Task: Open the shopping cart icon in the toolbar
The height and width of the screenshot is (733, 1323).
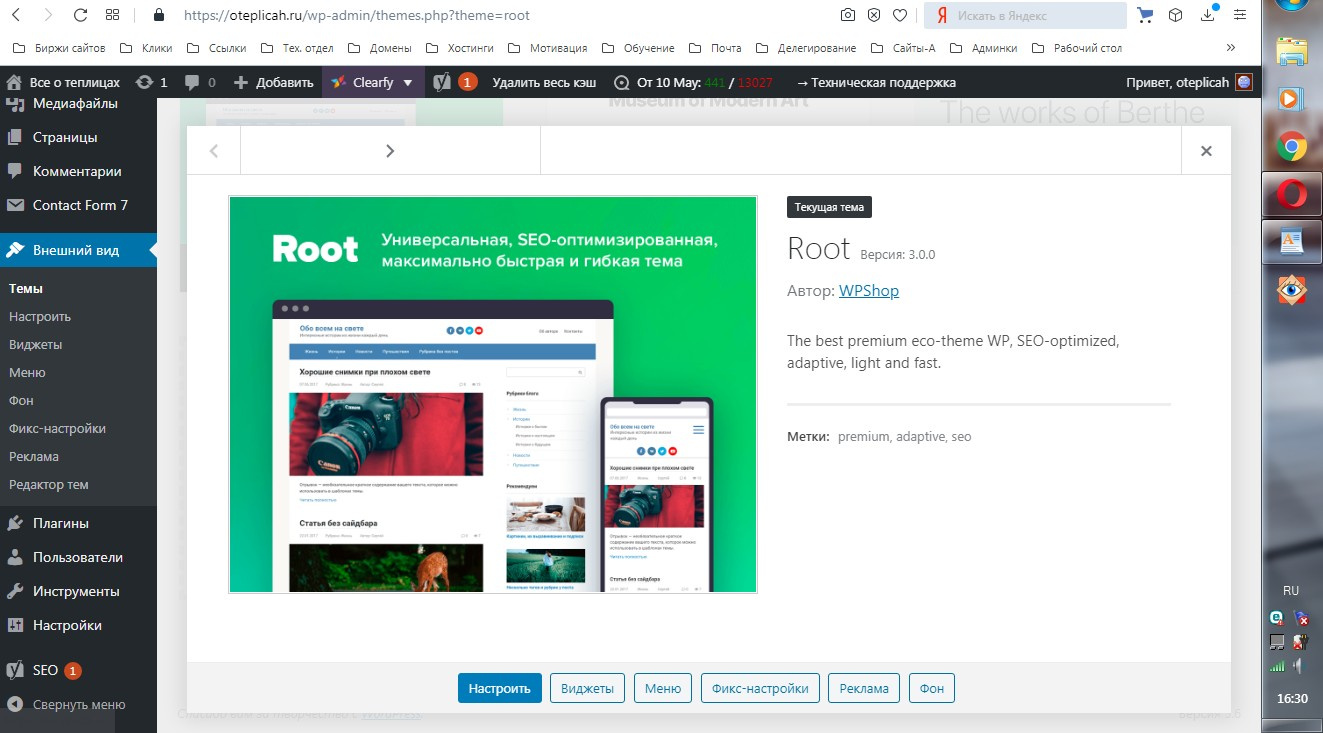Action: click(1146, 16)
